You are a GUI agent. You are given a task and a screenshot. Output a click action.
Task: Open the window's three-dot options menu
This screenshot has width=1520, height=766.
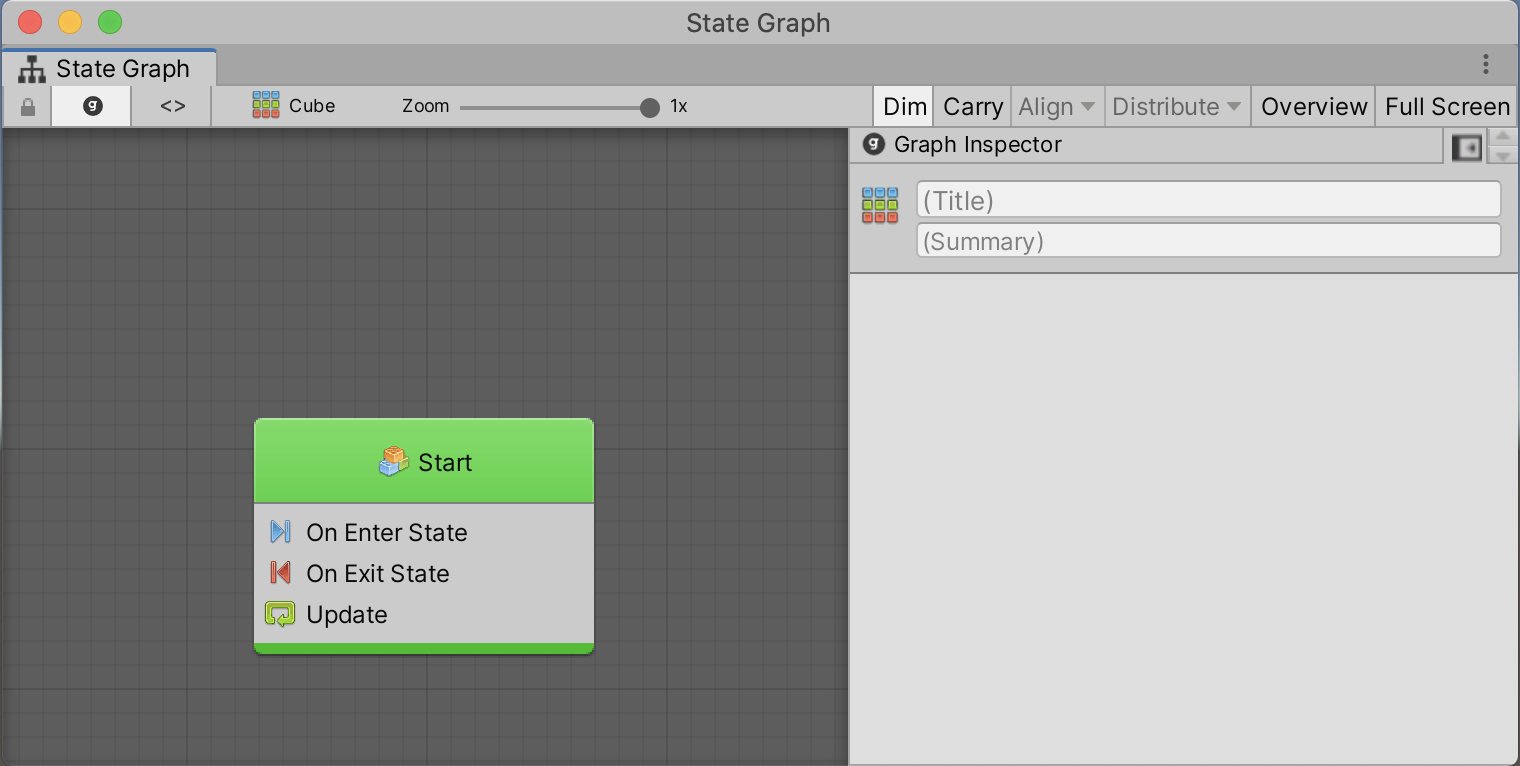(1486, 65)
